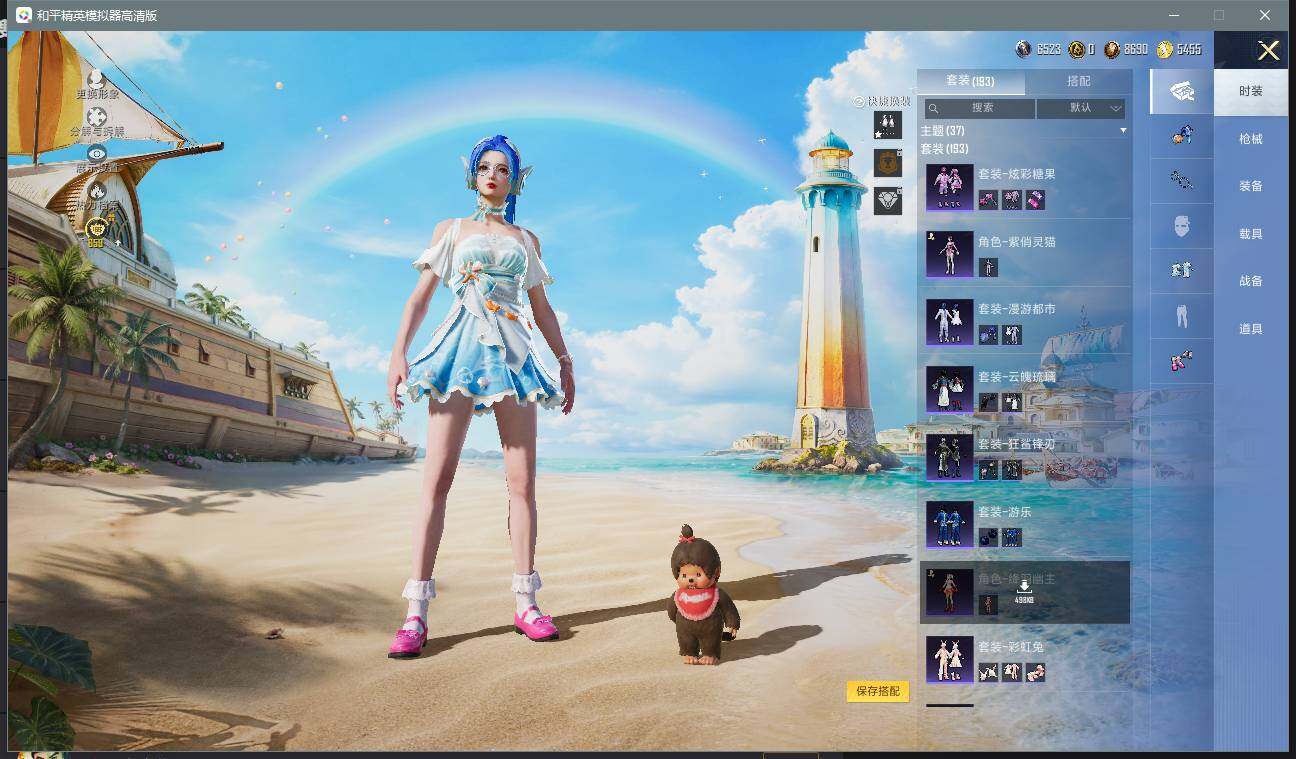This screenshot has width=1296, height=759.
Task: Click the first item icon under 游乐
Action: coord(988,537)
